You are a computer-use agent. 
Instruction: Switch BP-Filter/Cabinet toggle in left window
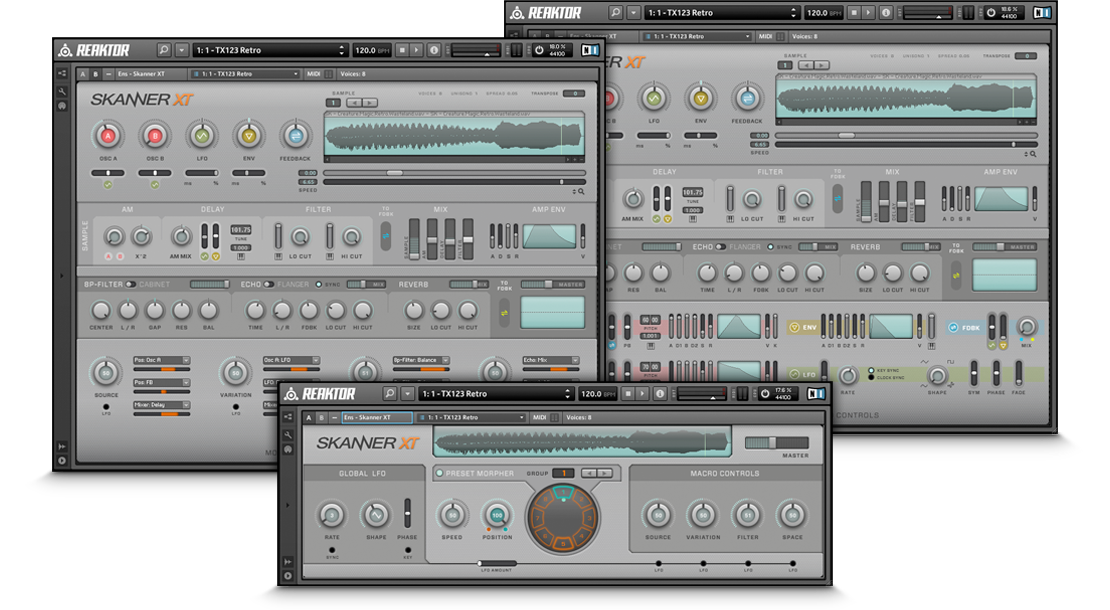click(x=131, y=284)
